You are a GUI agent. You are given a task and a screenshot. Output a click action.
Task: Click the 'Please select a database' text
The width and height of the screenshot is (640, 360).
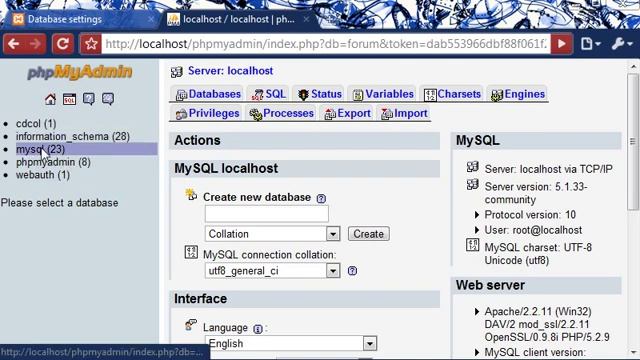click(x=60, y=203)
